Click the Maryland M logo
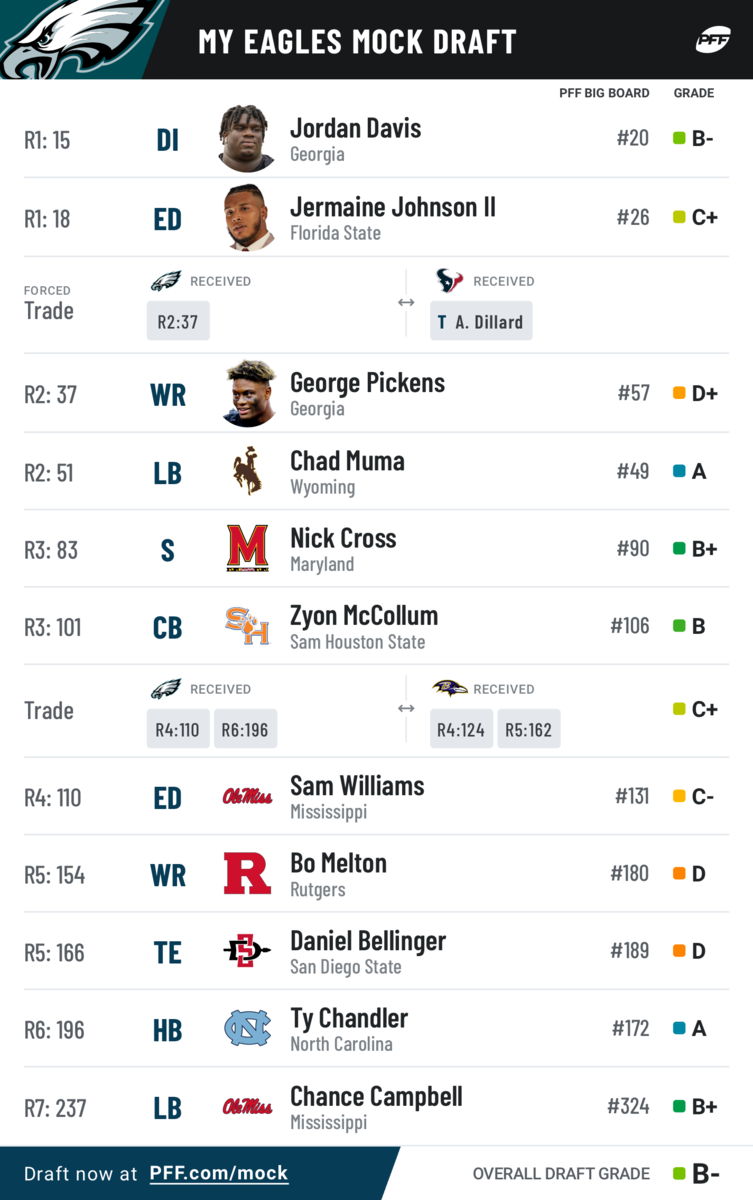Viewport: 753px width, 1200px height. [x=247, y=548]
